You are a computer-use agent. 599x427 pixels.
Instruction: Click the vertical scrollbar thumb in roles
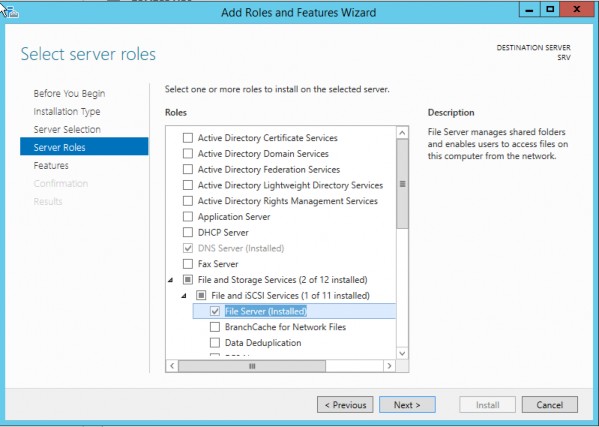[x=402, y=184]
